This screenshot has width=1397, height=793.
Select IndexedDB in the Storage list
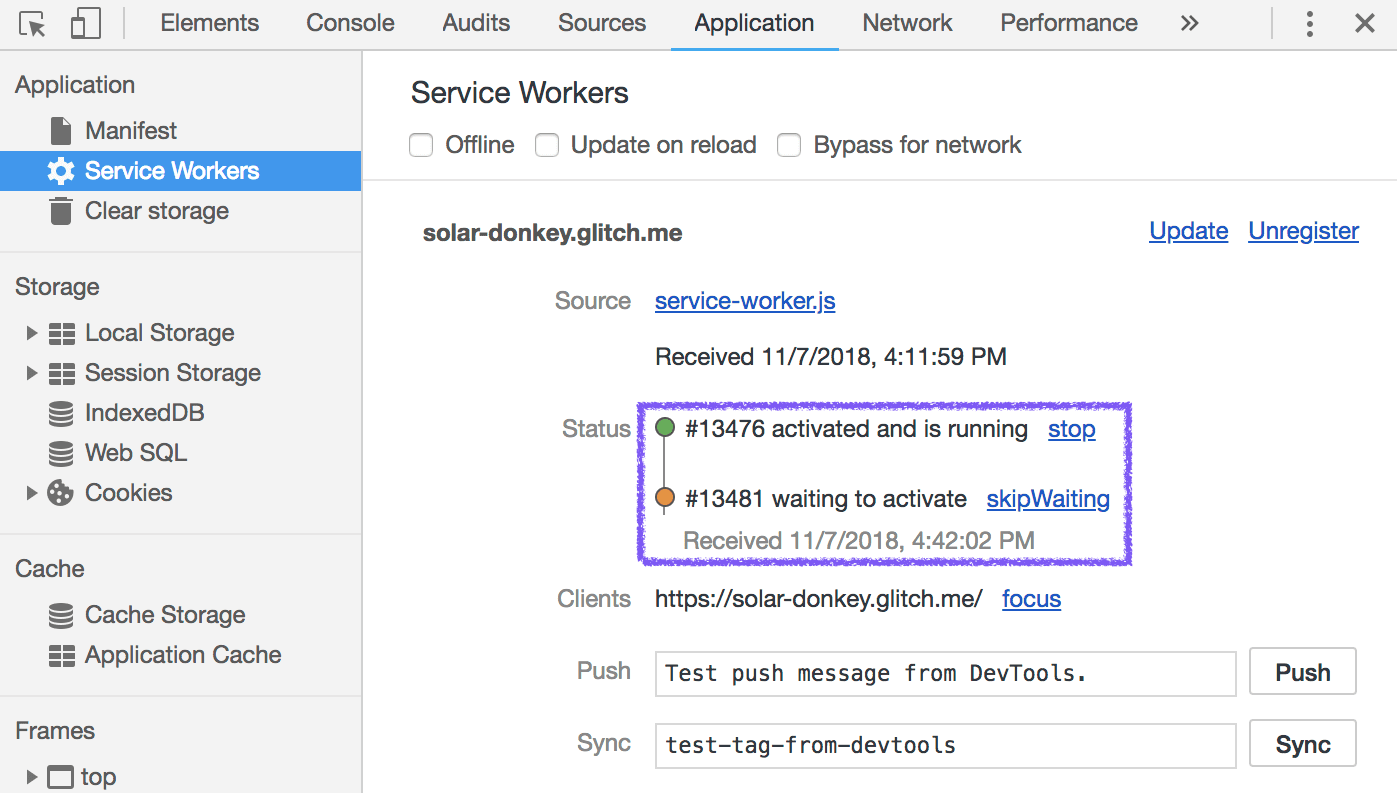pyautogui.click(x=145, y=412)
